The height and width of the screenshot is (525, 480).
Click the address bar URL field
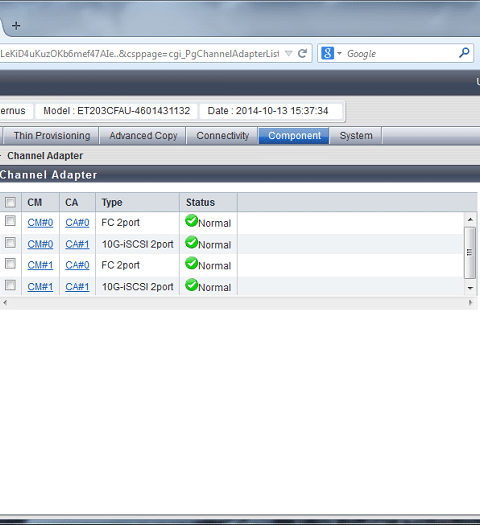point(139,54)
